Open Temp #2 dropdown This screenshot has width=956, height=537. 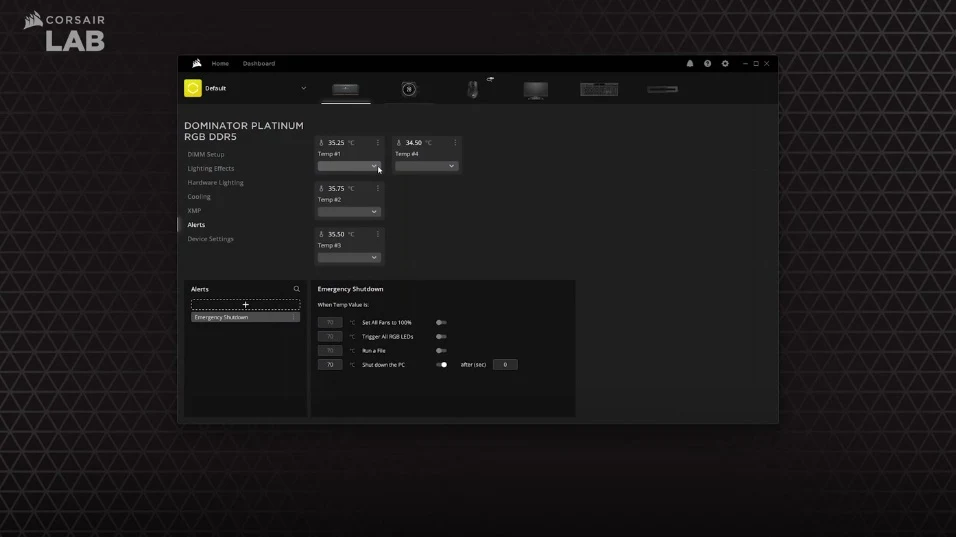pyautogui.click(x=349, y=212)
